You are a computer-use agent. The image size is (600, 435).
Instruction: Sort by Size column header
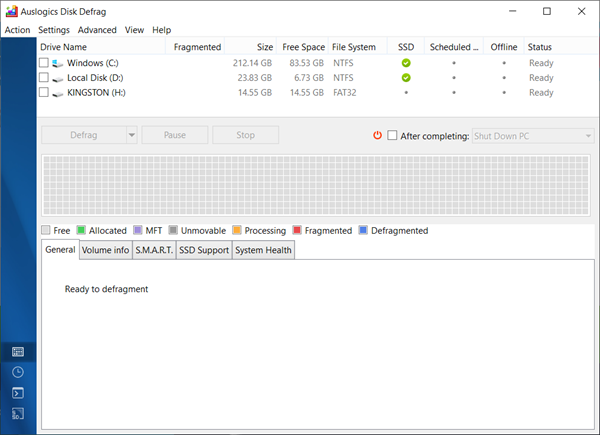(x=251, y=47)
